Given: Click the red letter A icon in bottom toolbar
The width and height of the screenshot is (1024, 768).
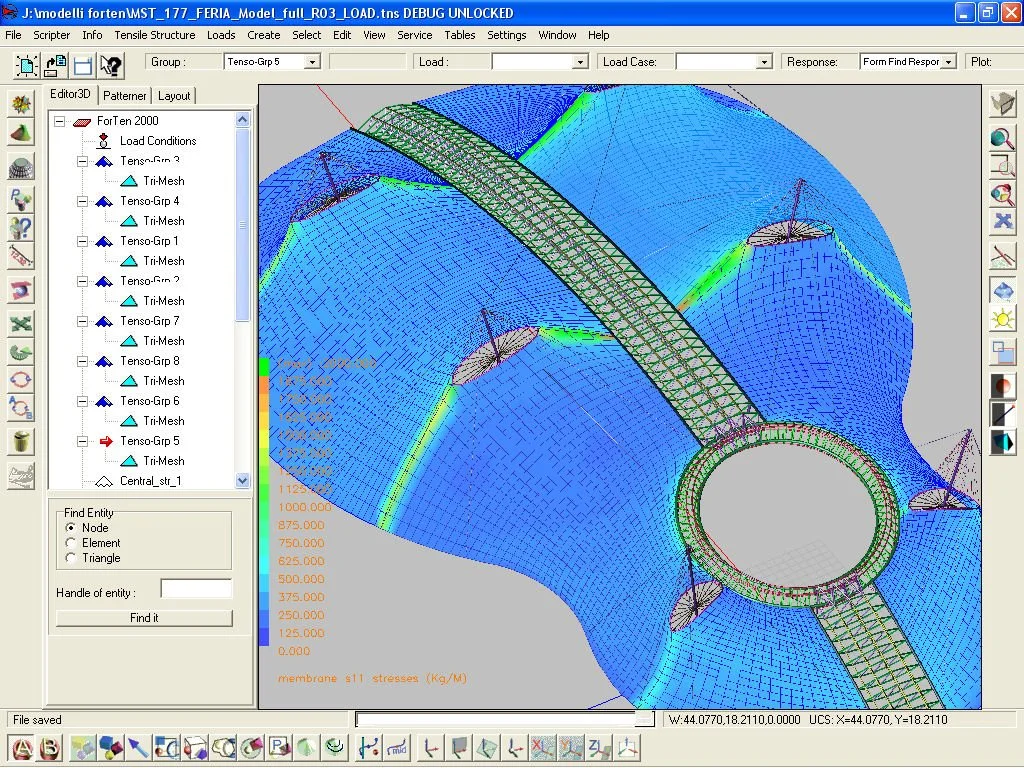Looking at the screenshot, I should point(21,747).
